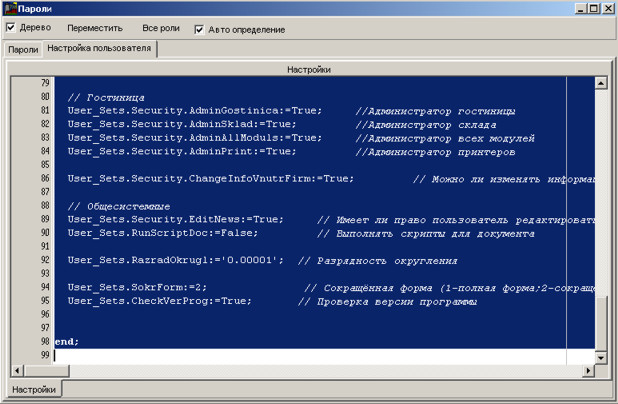
Task: Minimize the "Пароли" window
Action: 580,8
